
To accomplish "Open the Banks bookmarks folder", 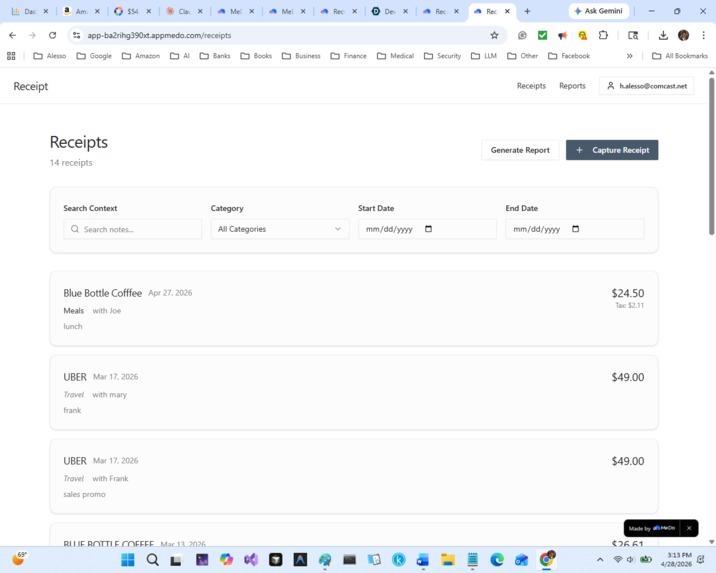I will 215,56.
